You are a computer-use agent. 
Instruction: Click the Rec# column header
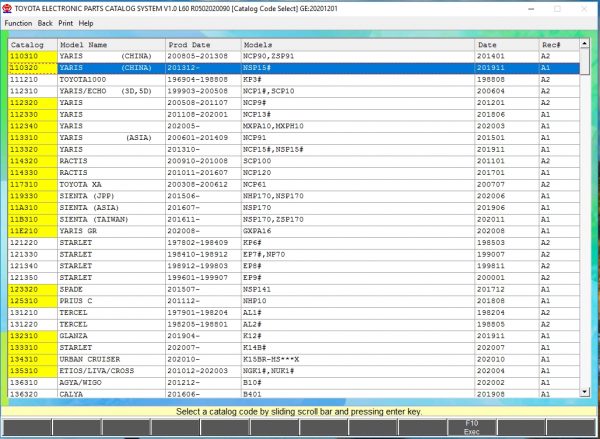[559, 45]
